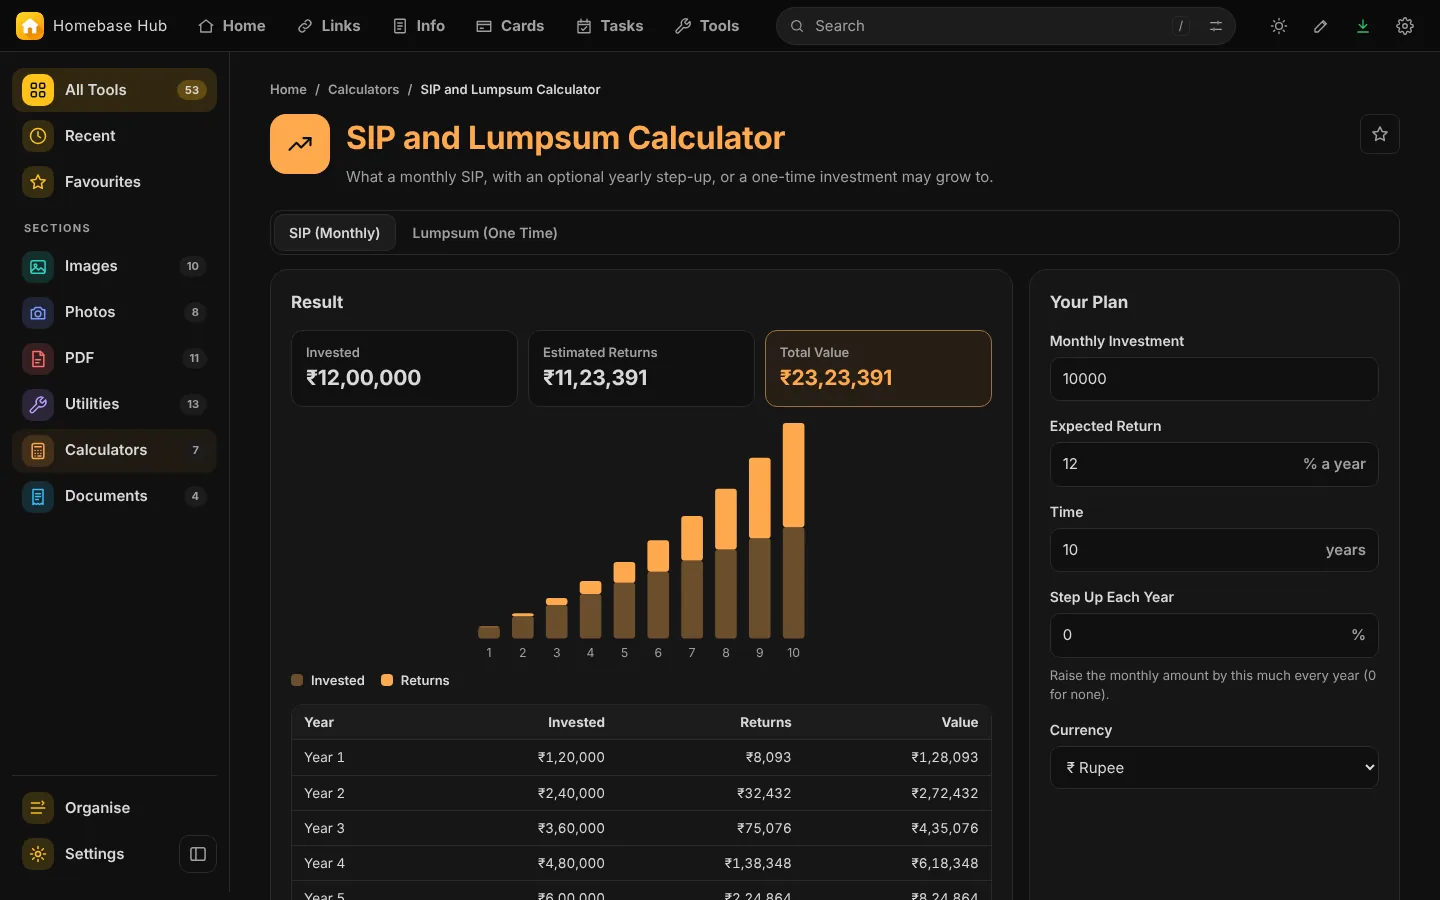This screenshot has width=1440, height=900.
Task: Click the Expected Return input field
Action: [x=1214, y=464]
